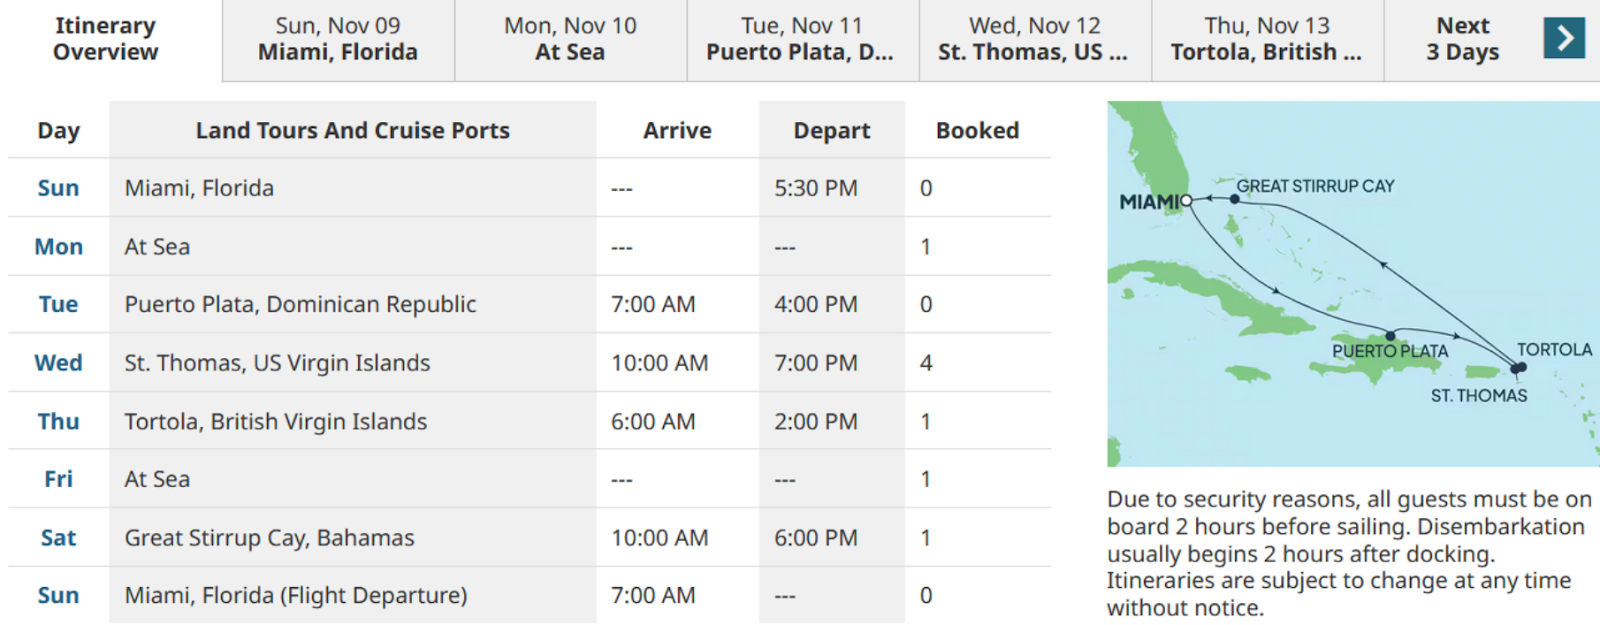Image resolution: width=1600 pixels, height=625 pixels.
Task: Switch to Sun, Nov 09 Miami tab
Action: [x=338, y=39]
